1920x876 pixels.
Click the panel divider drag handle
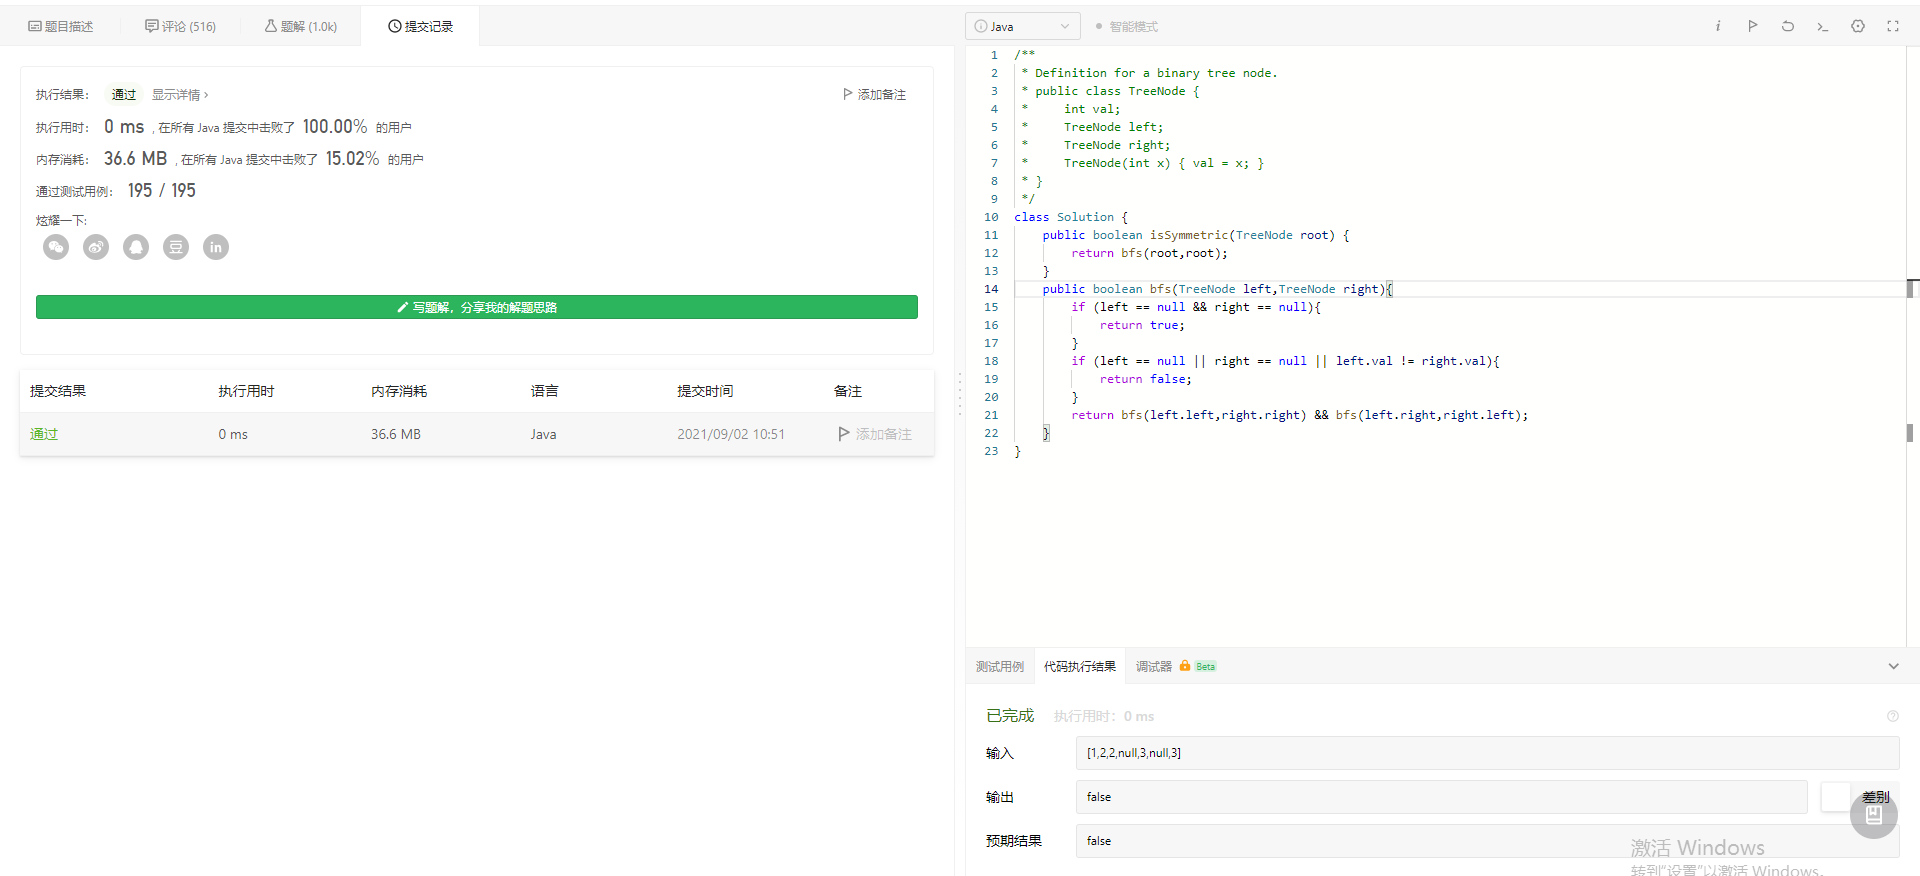point(960,395)
